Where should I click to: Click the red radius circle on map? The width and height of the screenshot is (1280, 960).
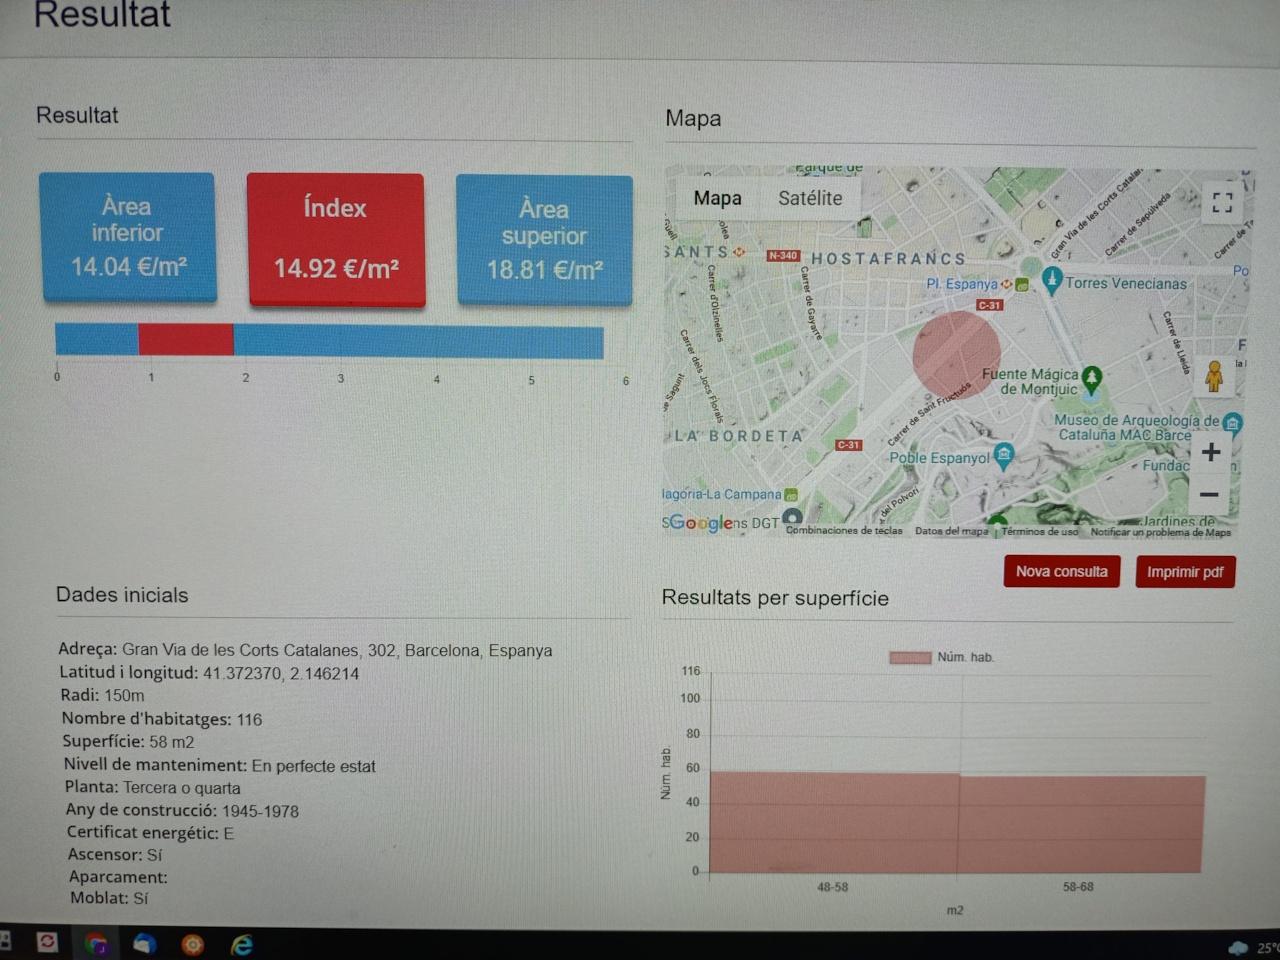point(956,355)
